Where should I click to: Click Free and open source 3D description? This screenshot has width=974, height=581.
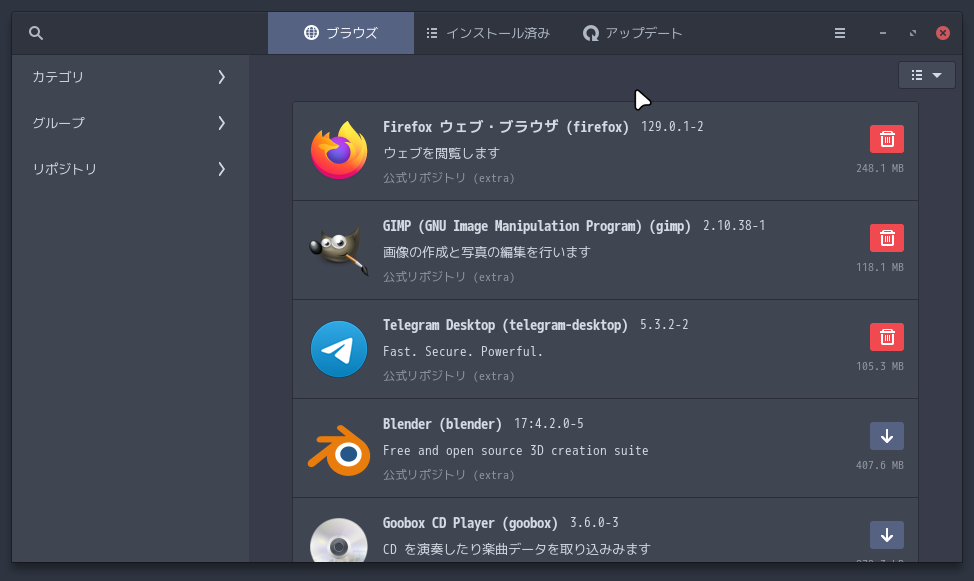516,451
